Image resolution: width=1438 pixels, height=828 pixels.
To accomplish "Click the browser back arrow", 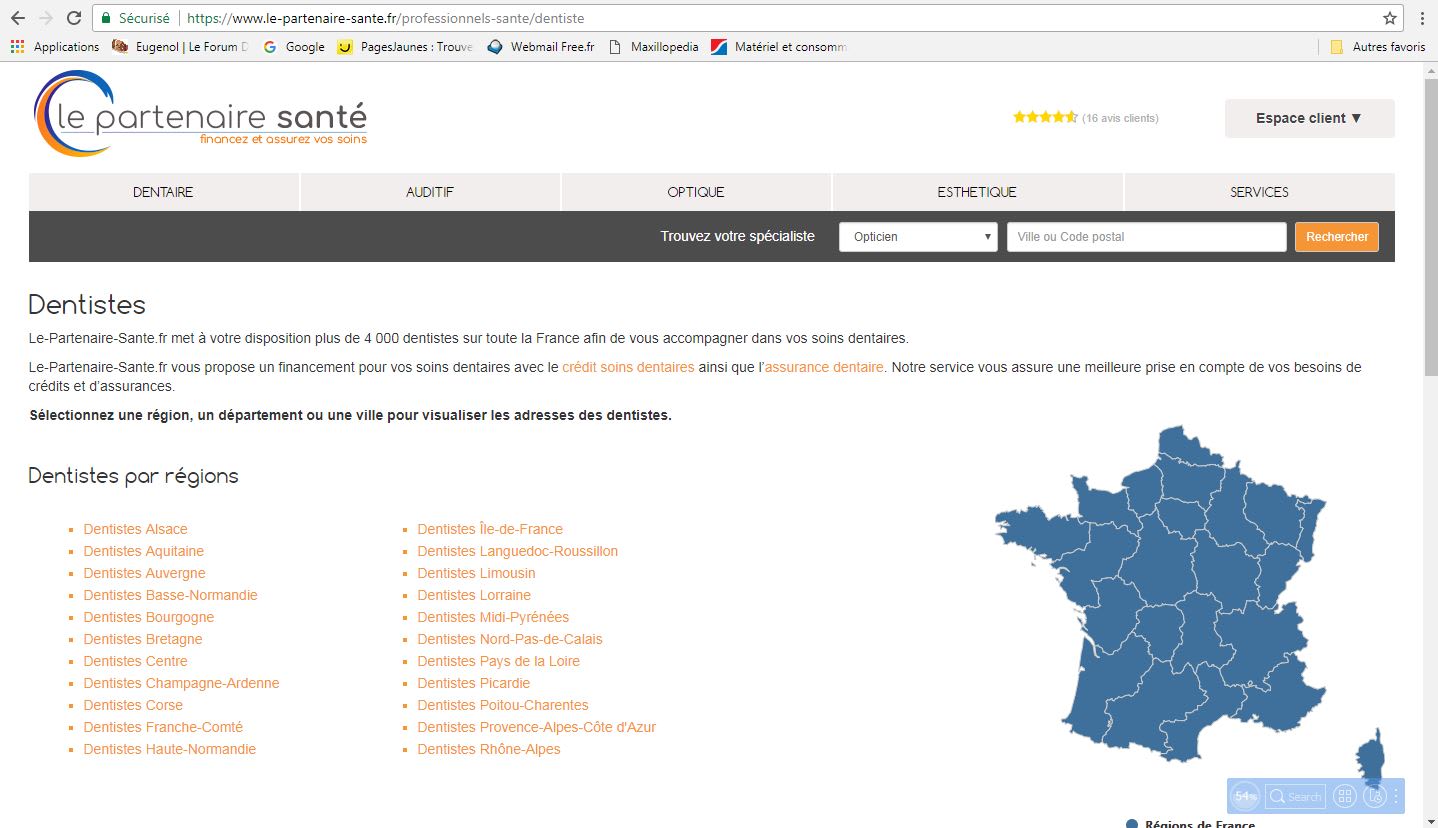I will (x=17, y=18).
